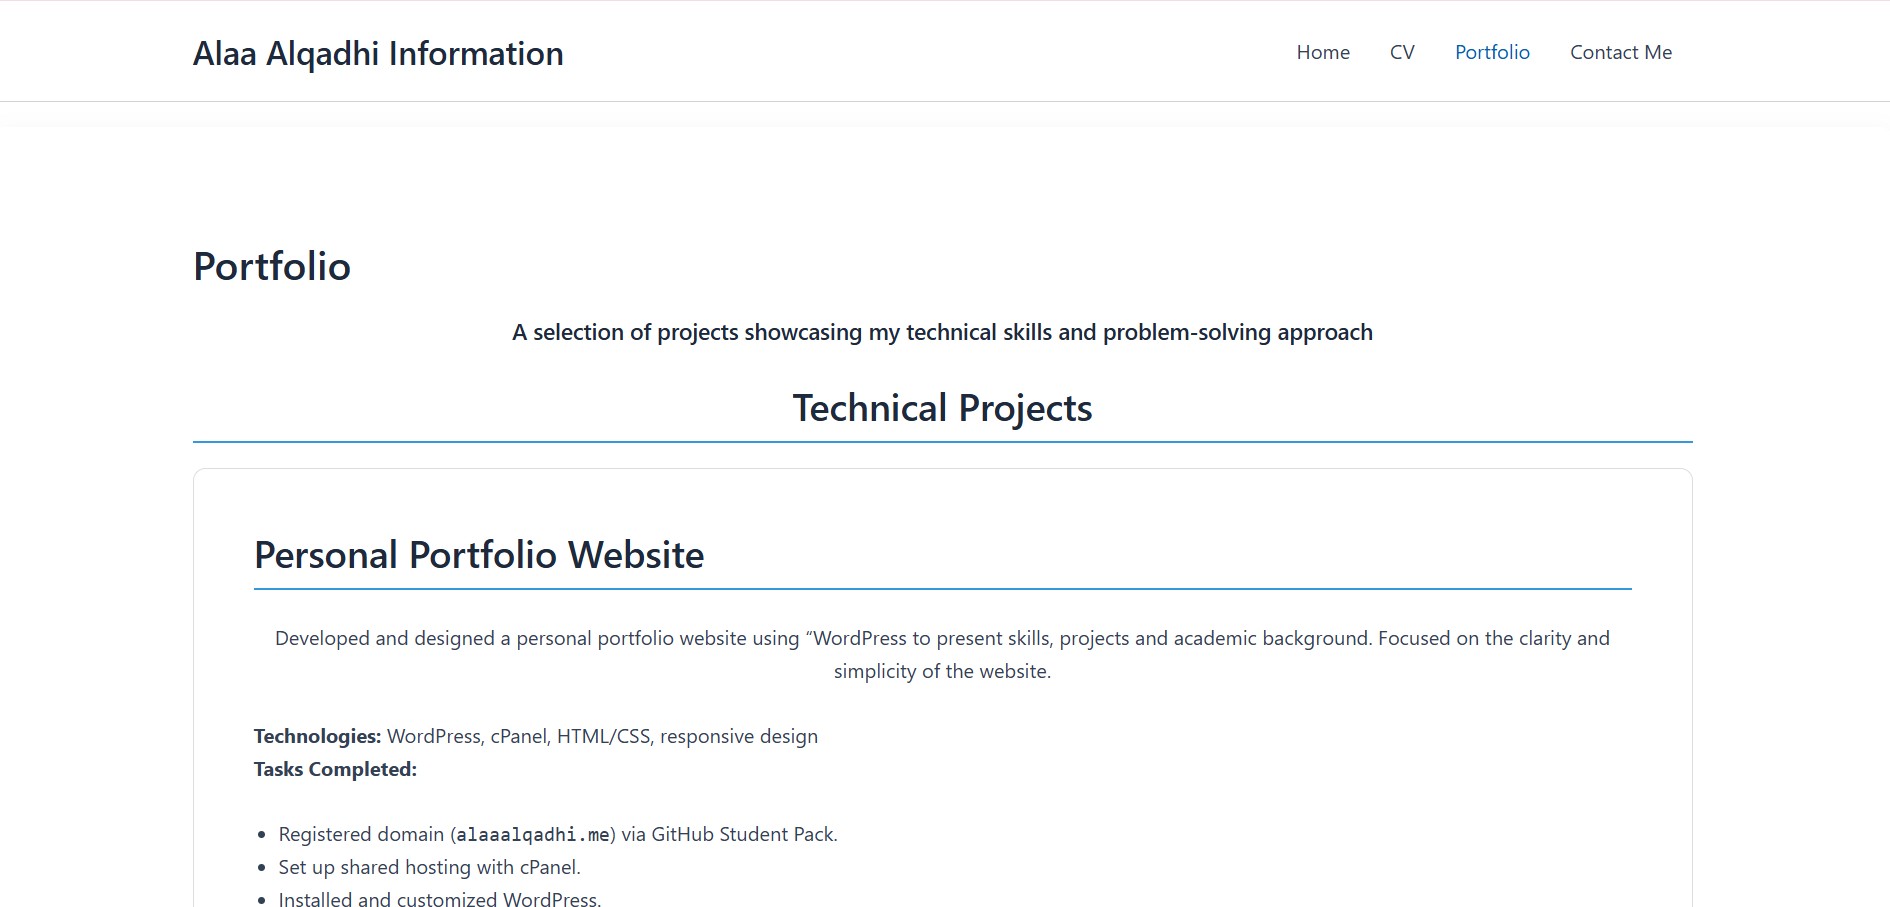Screen dimensions: 1890x907
Task: Open the Home navigation link
Action: pos(1322,52)
